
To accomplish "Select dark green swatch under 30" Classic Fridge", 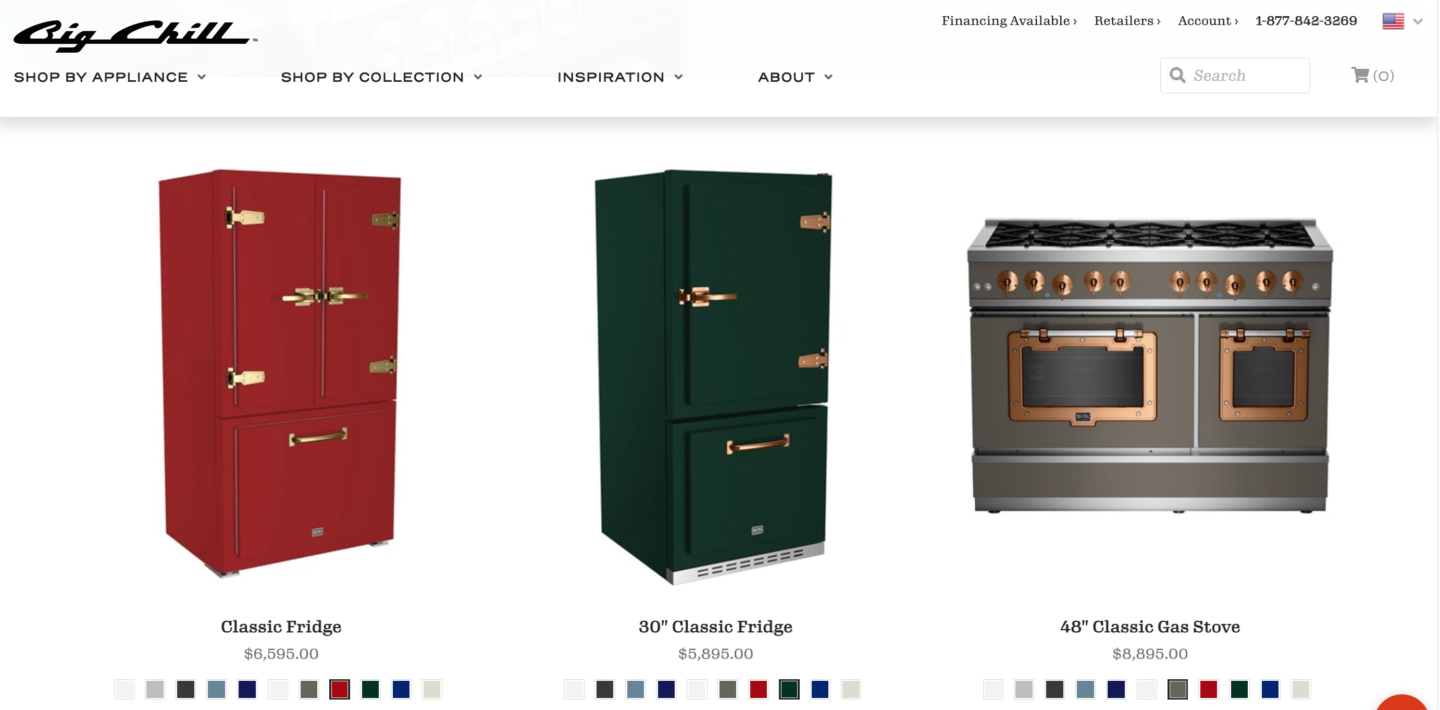I will pyautogui.click(x=789, y=689).
